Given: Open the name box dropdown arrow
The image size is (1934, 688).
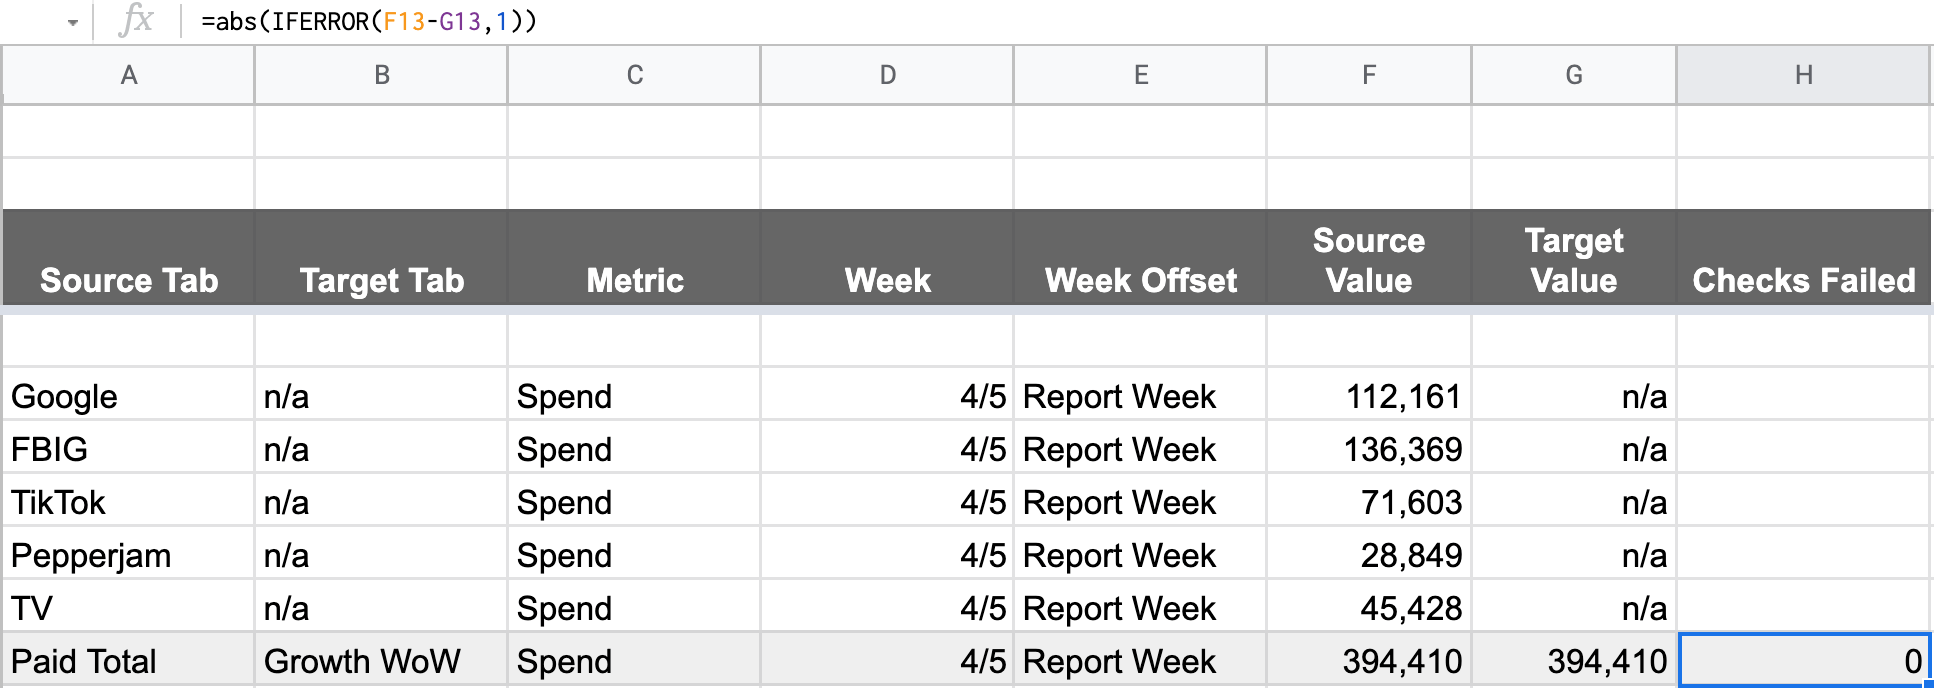Looking at the screenshot, I should pyautogui.click(x=72, y=22).
